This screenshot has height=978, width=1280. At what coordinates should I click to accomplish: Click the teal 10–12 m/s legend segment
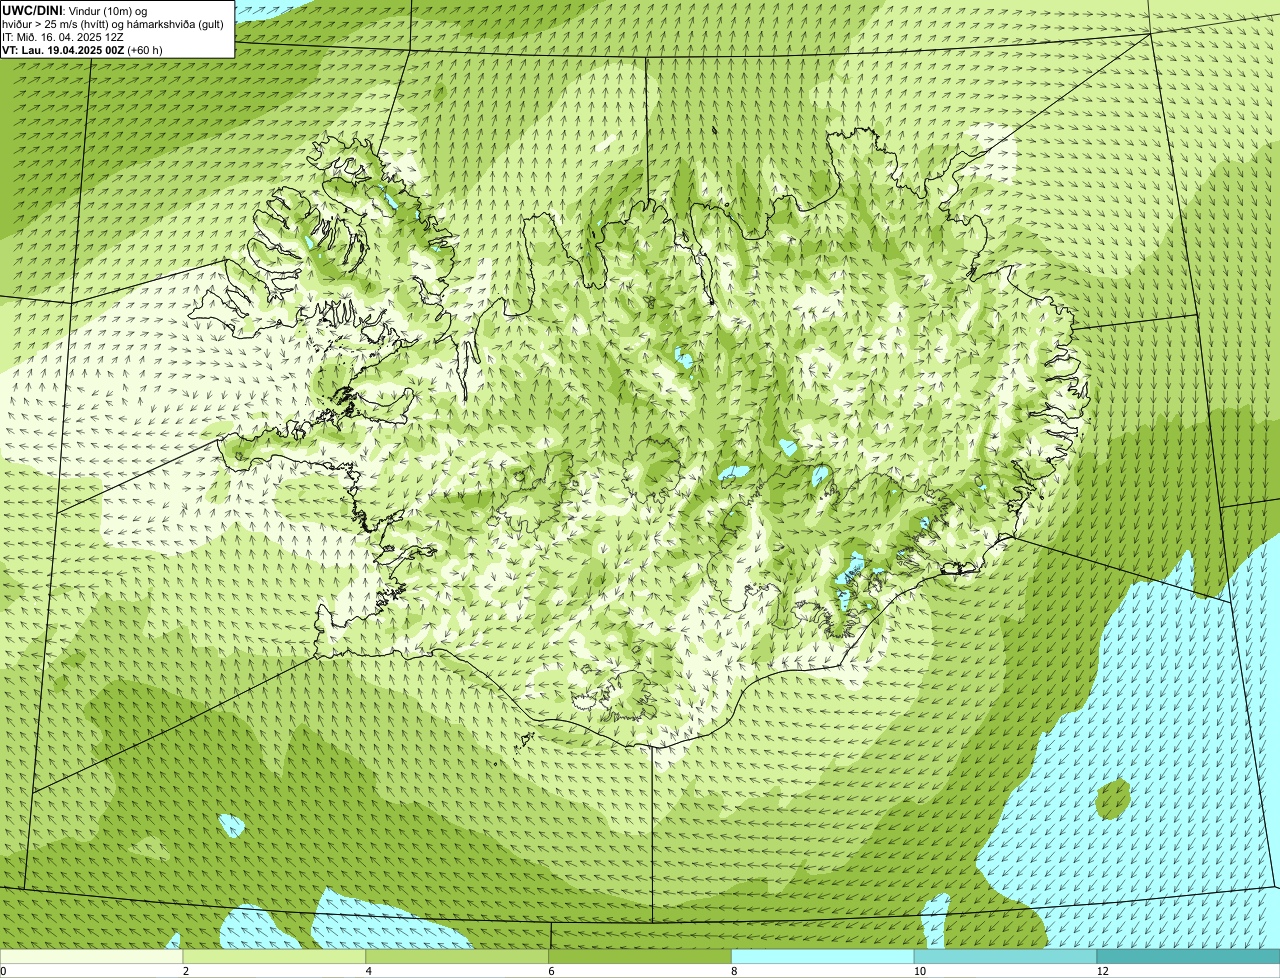click(x=1005, y=957)
